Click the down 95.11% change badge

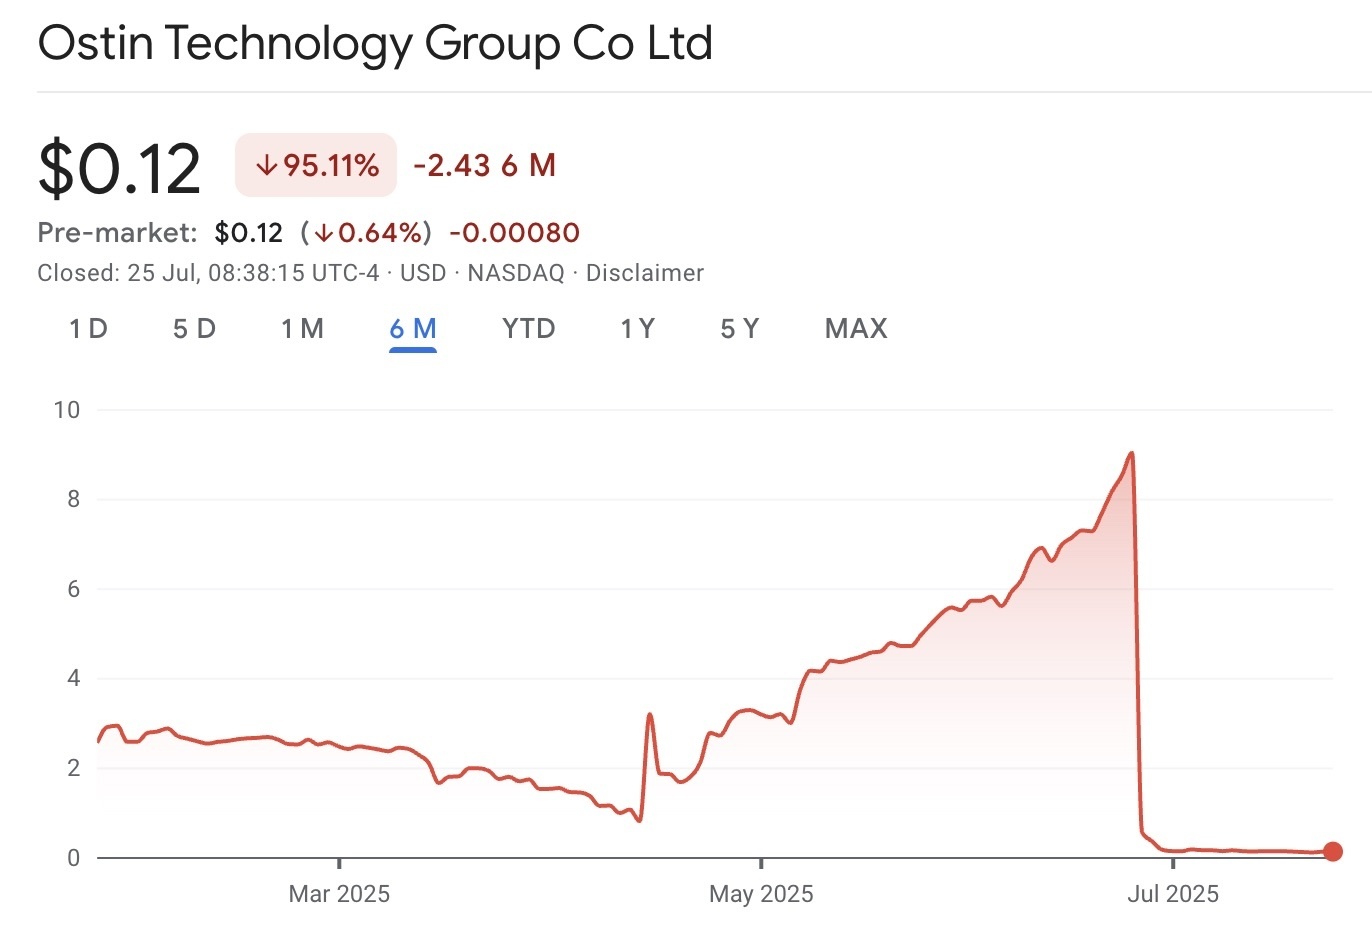click(316, 165)
